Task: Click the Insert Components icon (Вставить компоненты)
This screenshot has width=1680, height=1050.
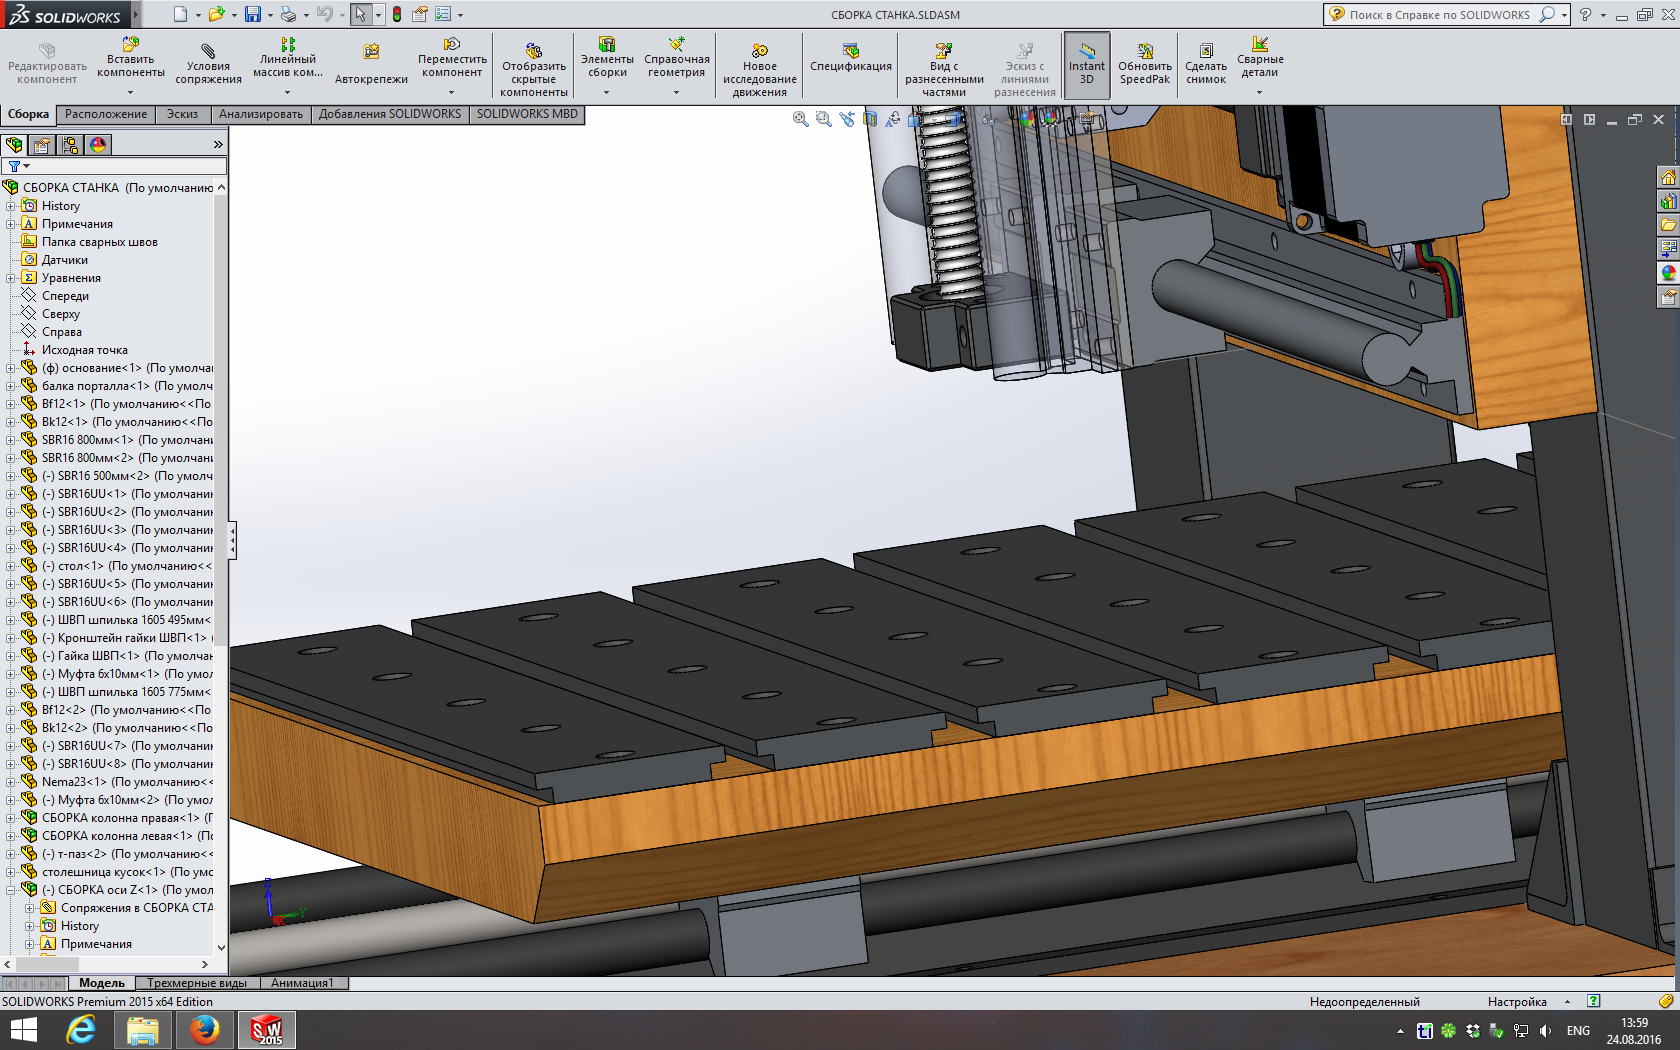Action: coord(131,46)
